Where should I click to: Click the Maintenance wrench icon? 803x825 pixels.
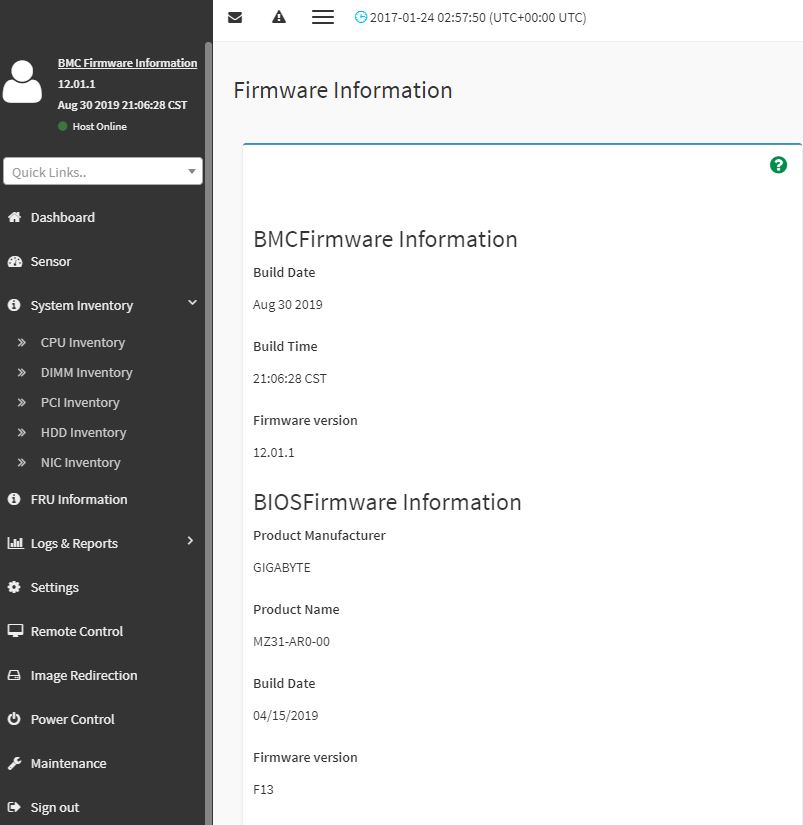pos(14,763)
